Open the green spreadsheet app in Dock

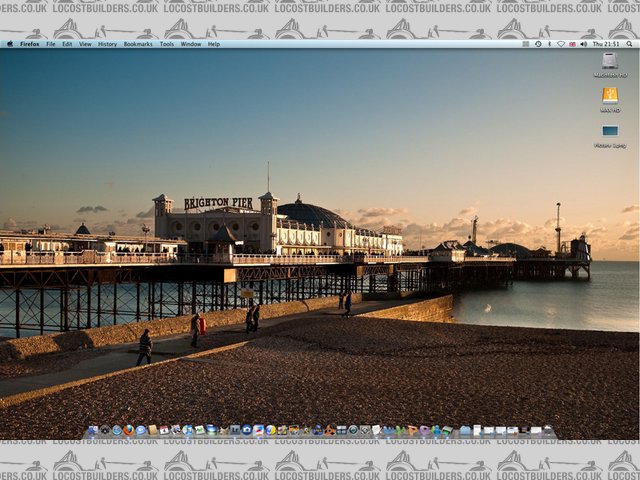(x=200, y=430)
